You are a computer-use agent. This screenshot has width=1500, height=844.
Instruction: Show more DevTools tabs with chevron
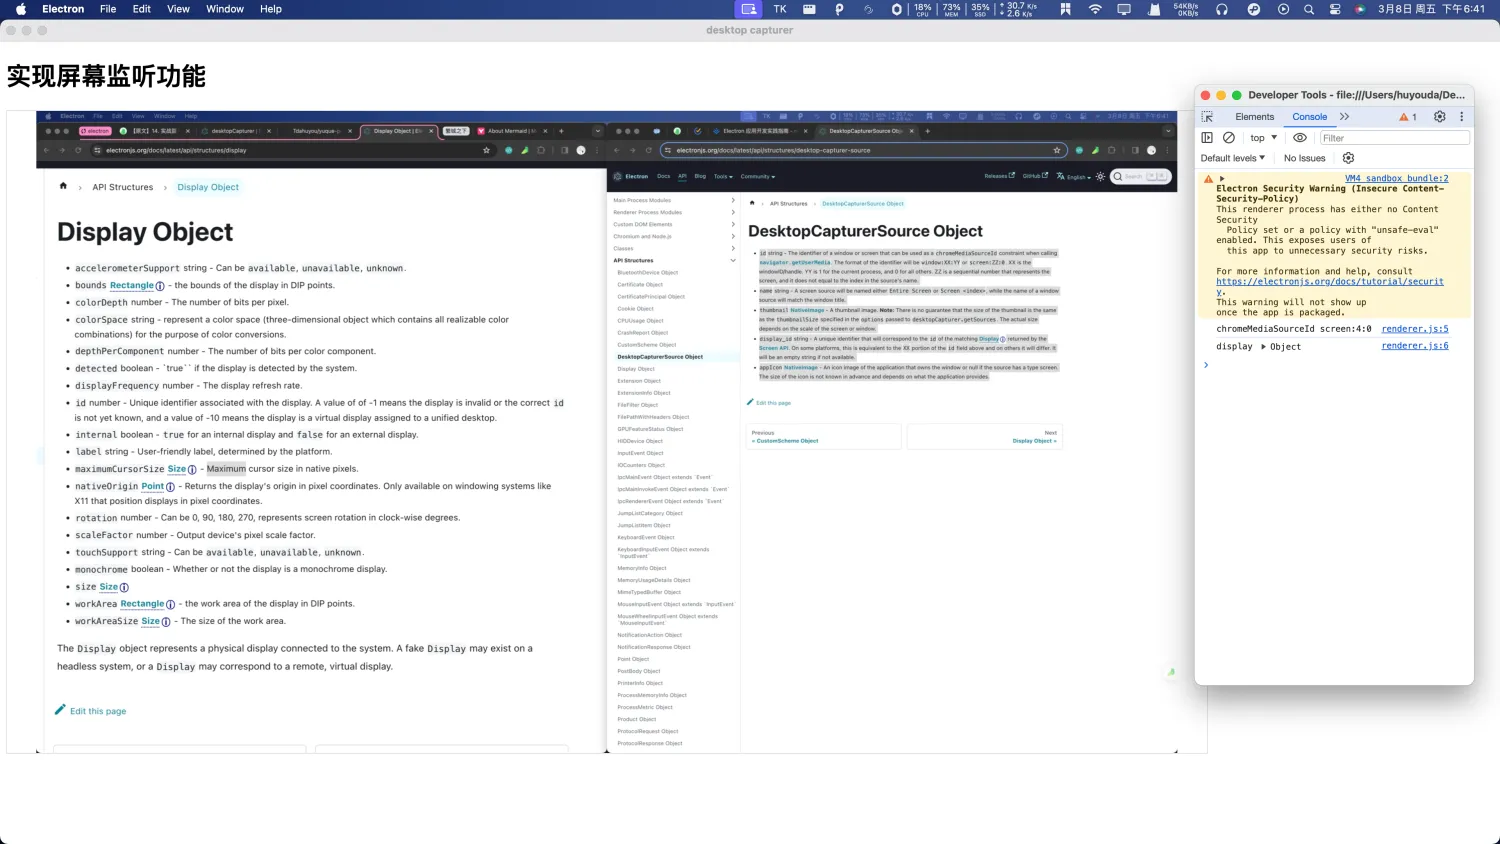(x=1344, y=117)
